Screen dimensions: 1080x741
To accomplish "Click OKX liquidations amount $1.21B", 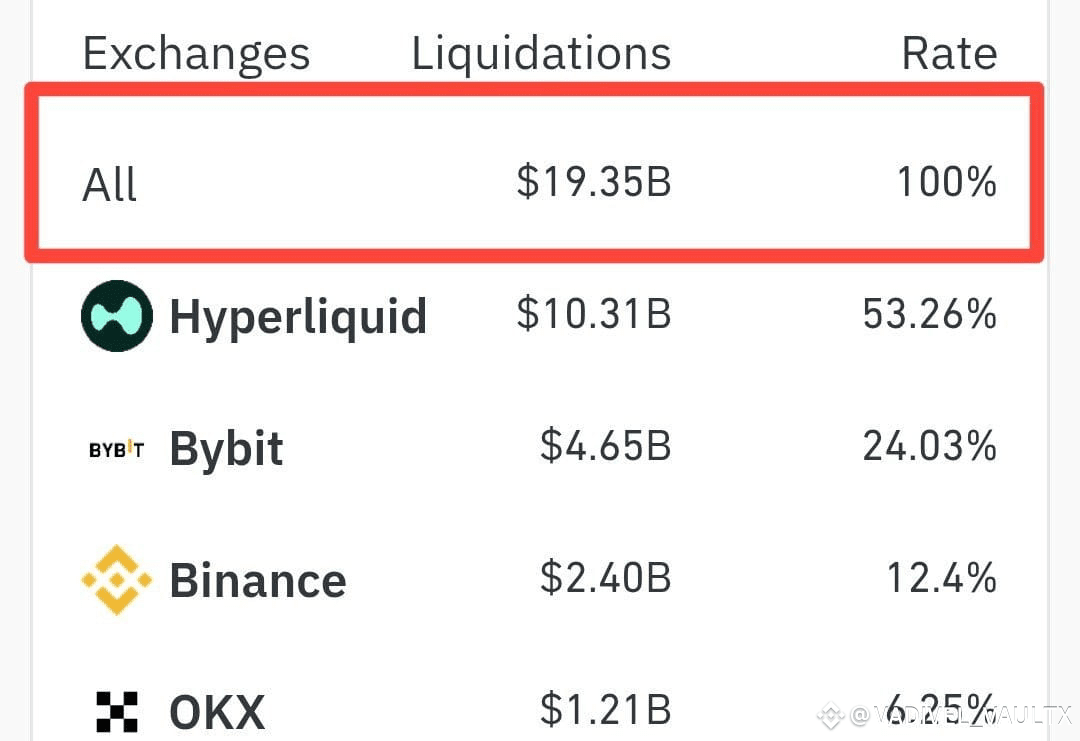I will tap(605, 709).
